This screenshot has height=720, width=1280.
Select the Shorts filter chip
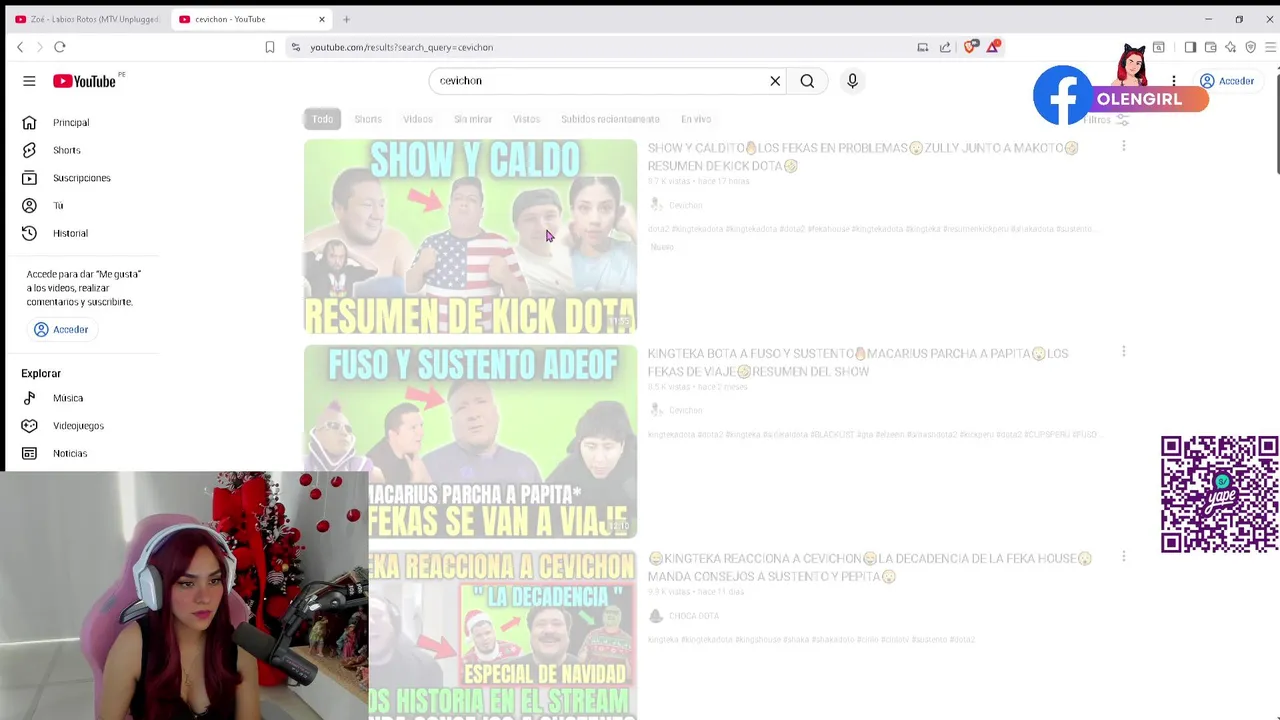click(368, 119)
